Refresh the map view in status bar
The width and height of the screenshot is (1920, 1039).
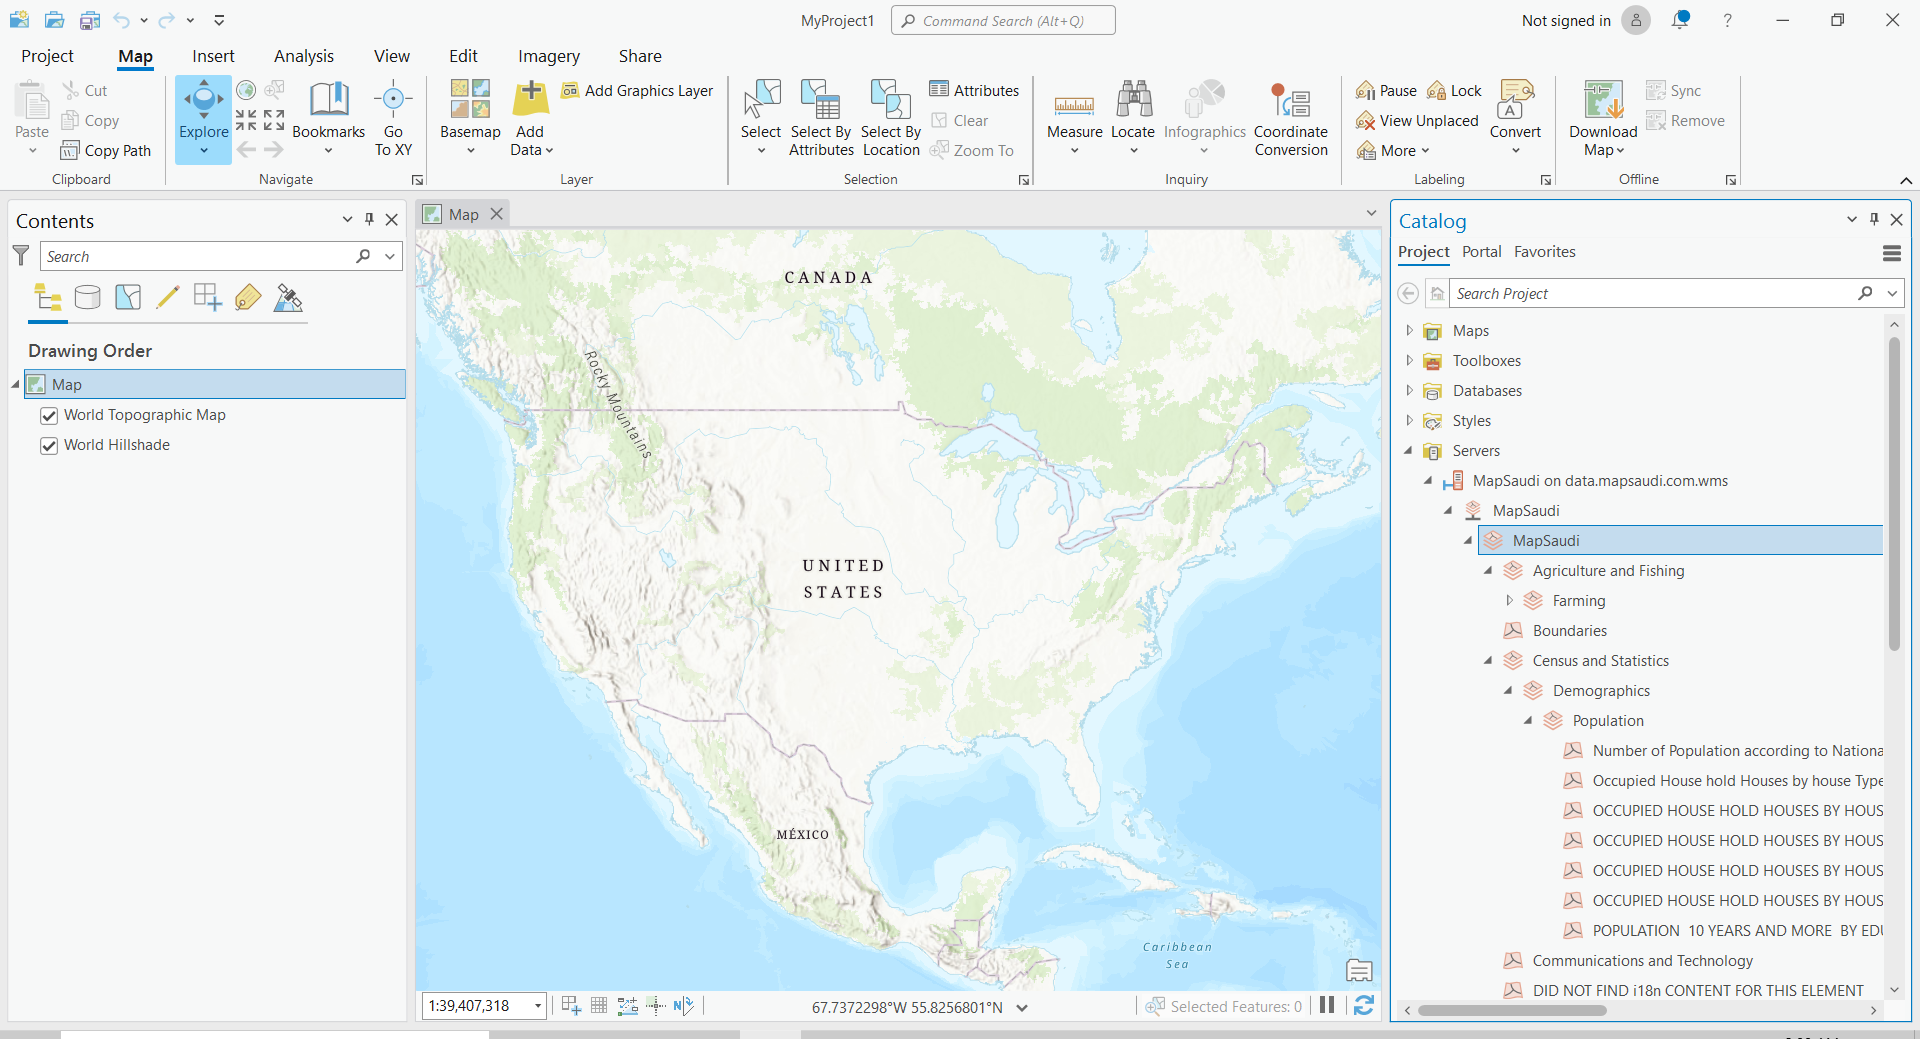1363,1006
